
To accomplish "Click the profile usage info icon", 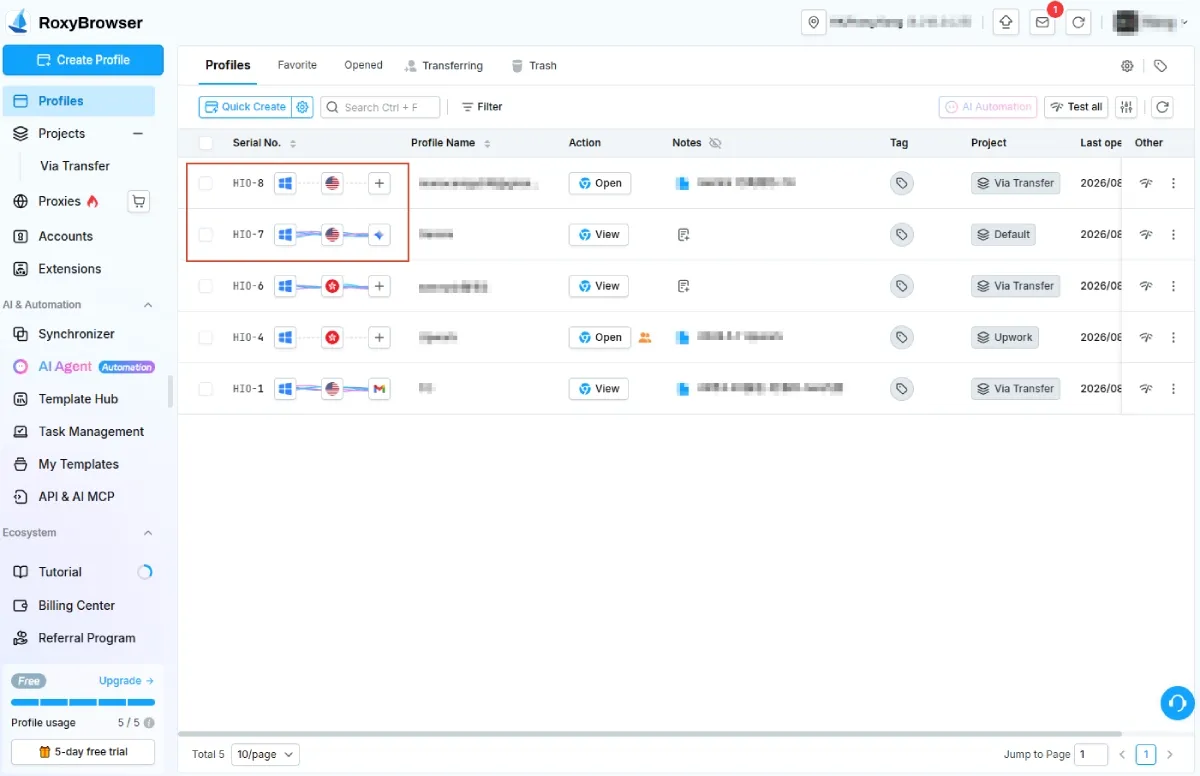I will click(x=149, y=723).
